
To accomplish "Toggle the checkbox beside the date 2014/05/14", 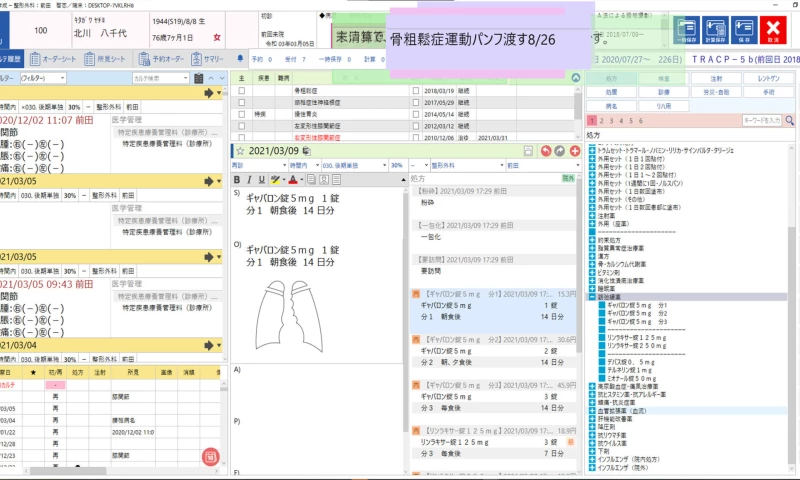I will click(x=416, y=114).
